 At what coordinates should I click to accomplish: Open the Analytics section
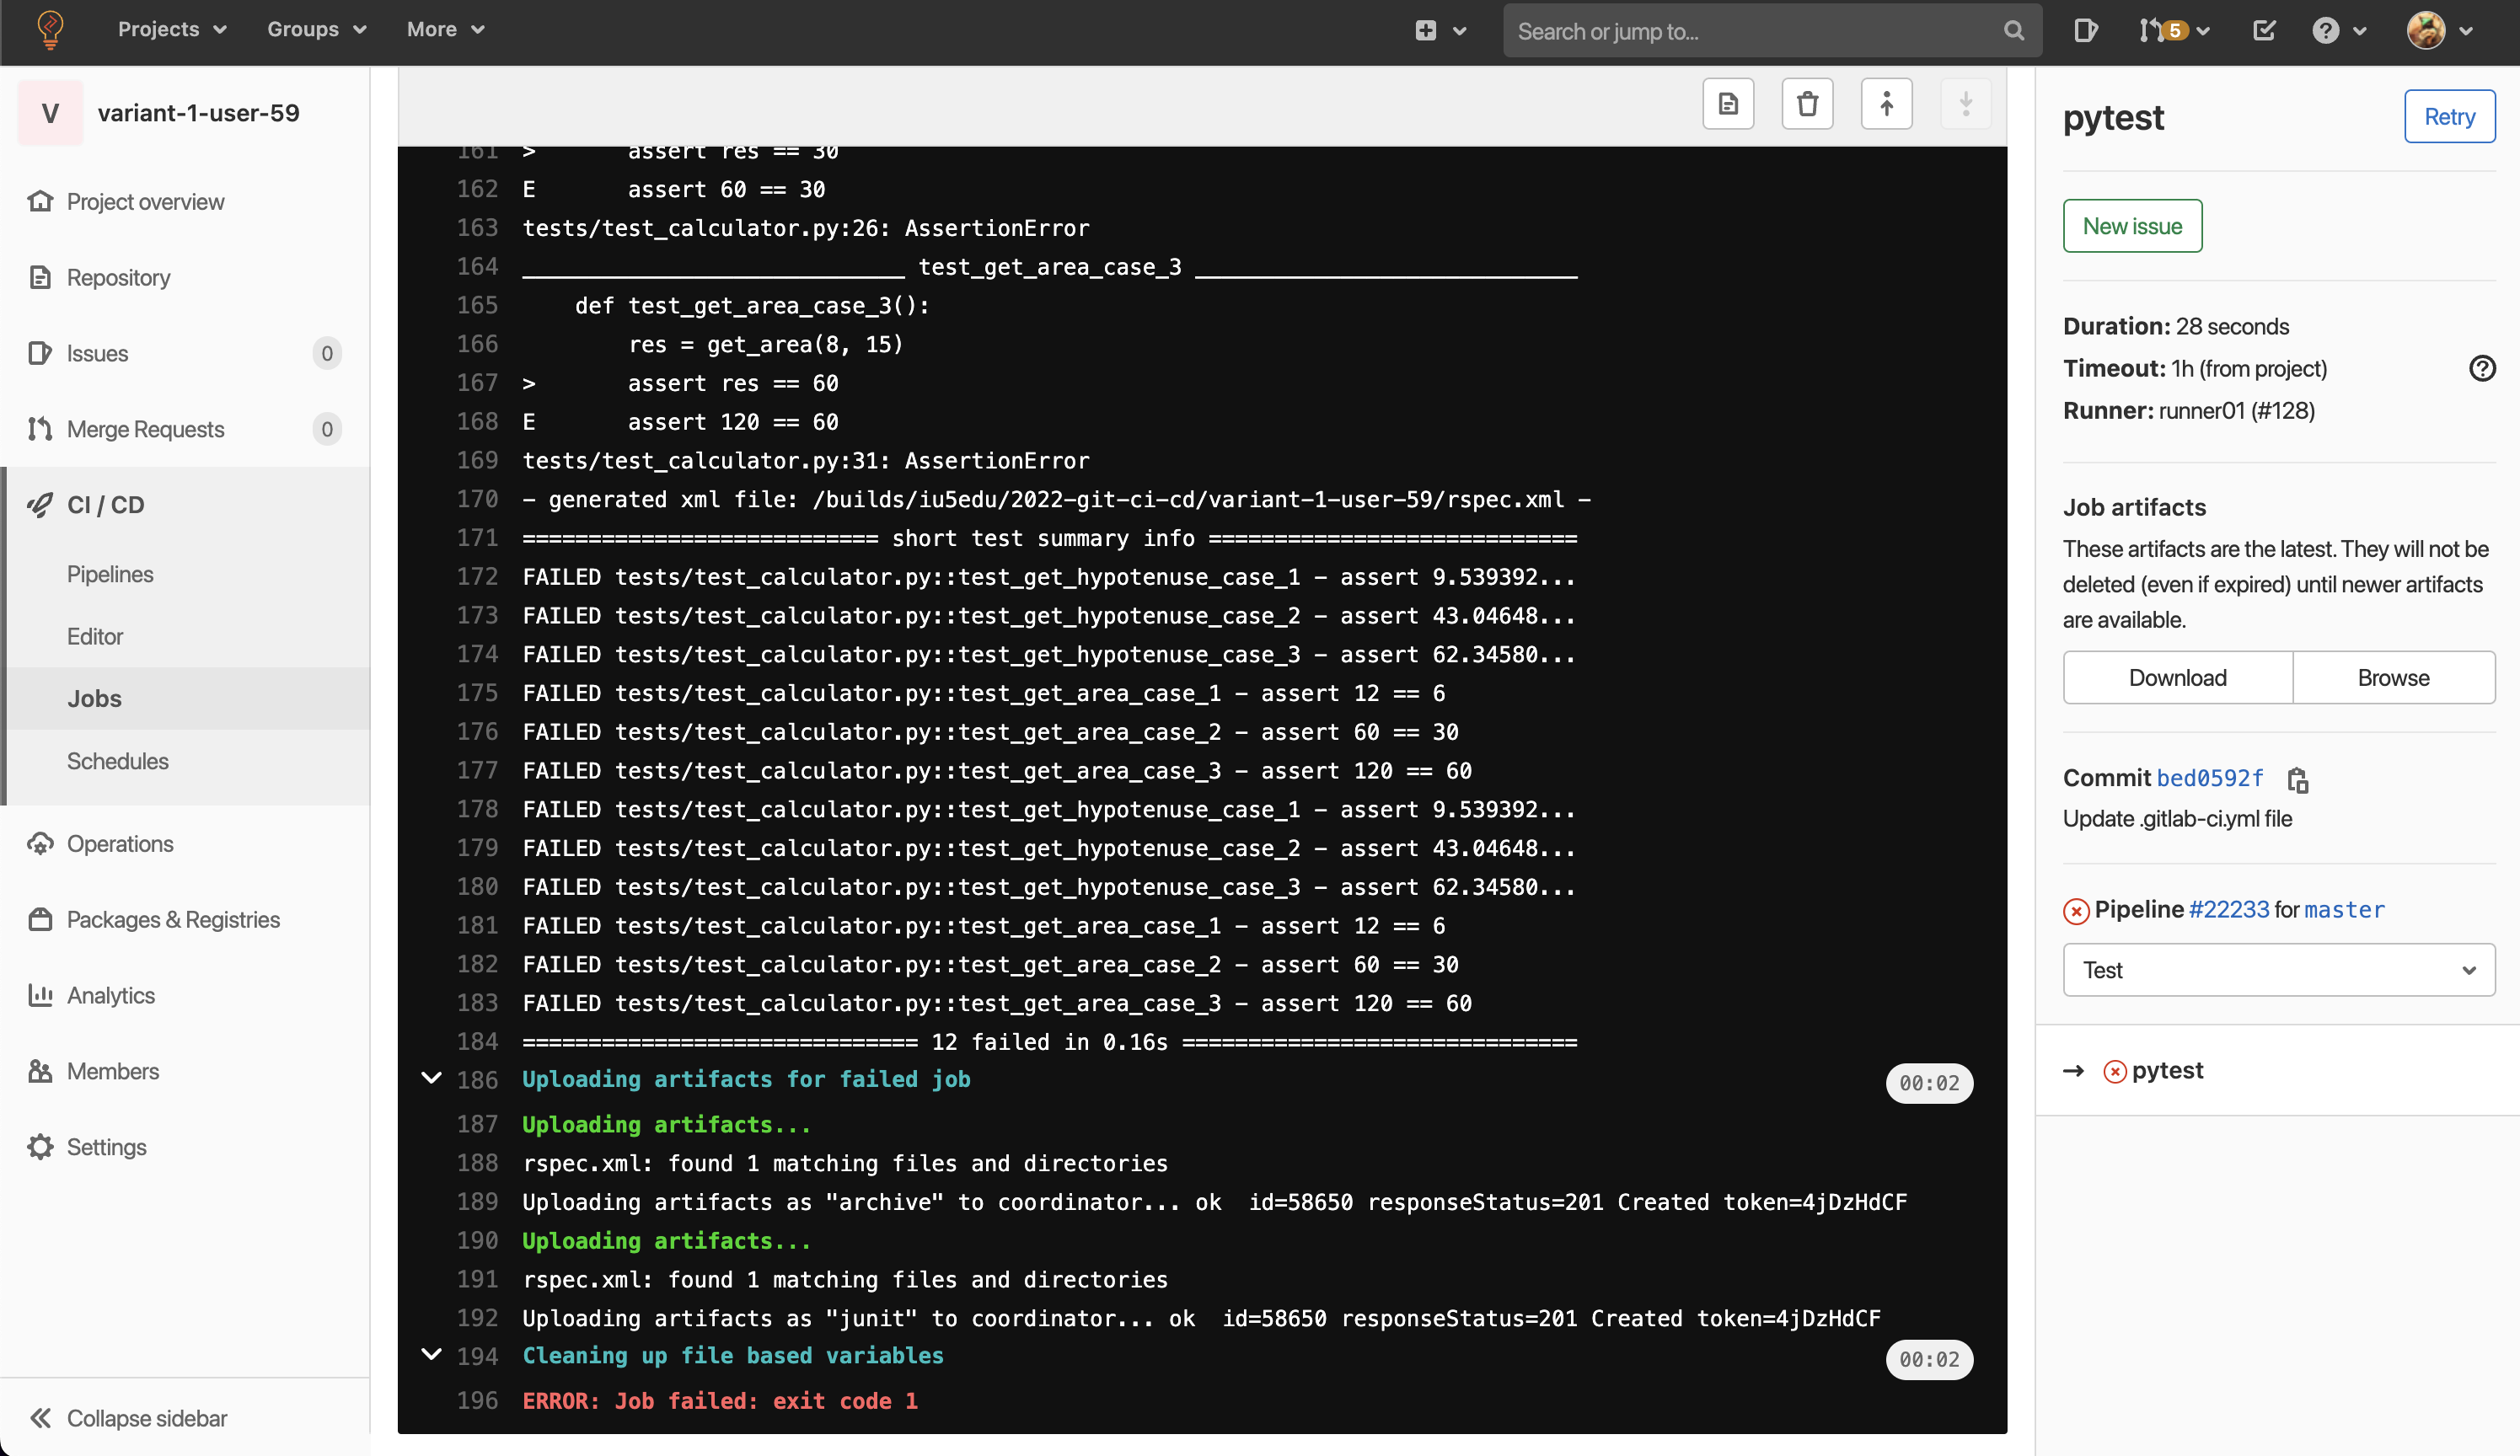click(110, 996)
